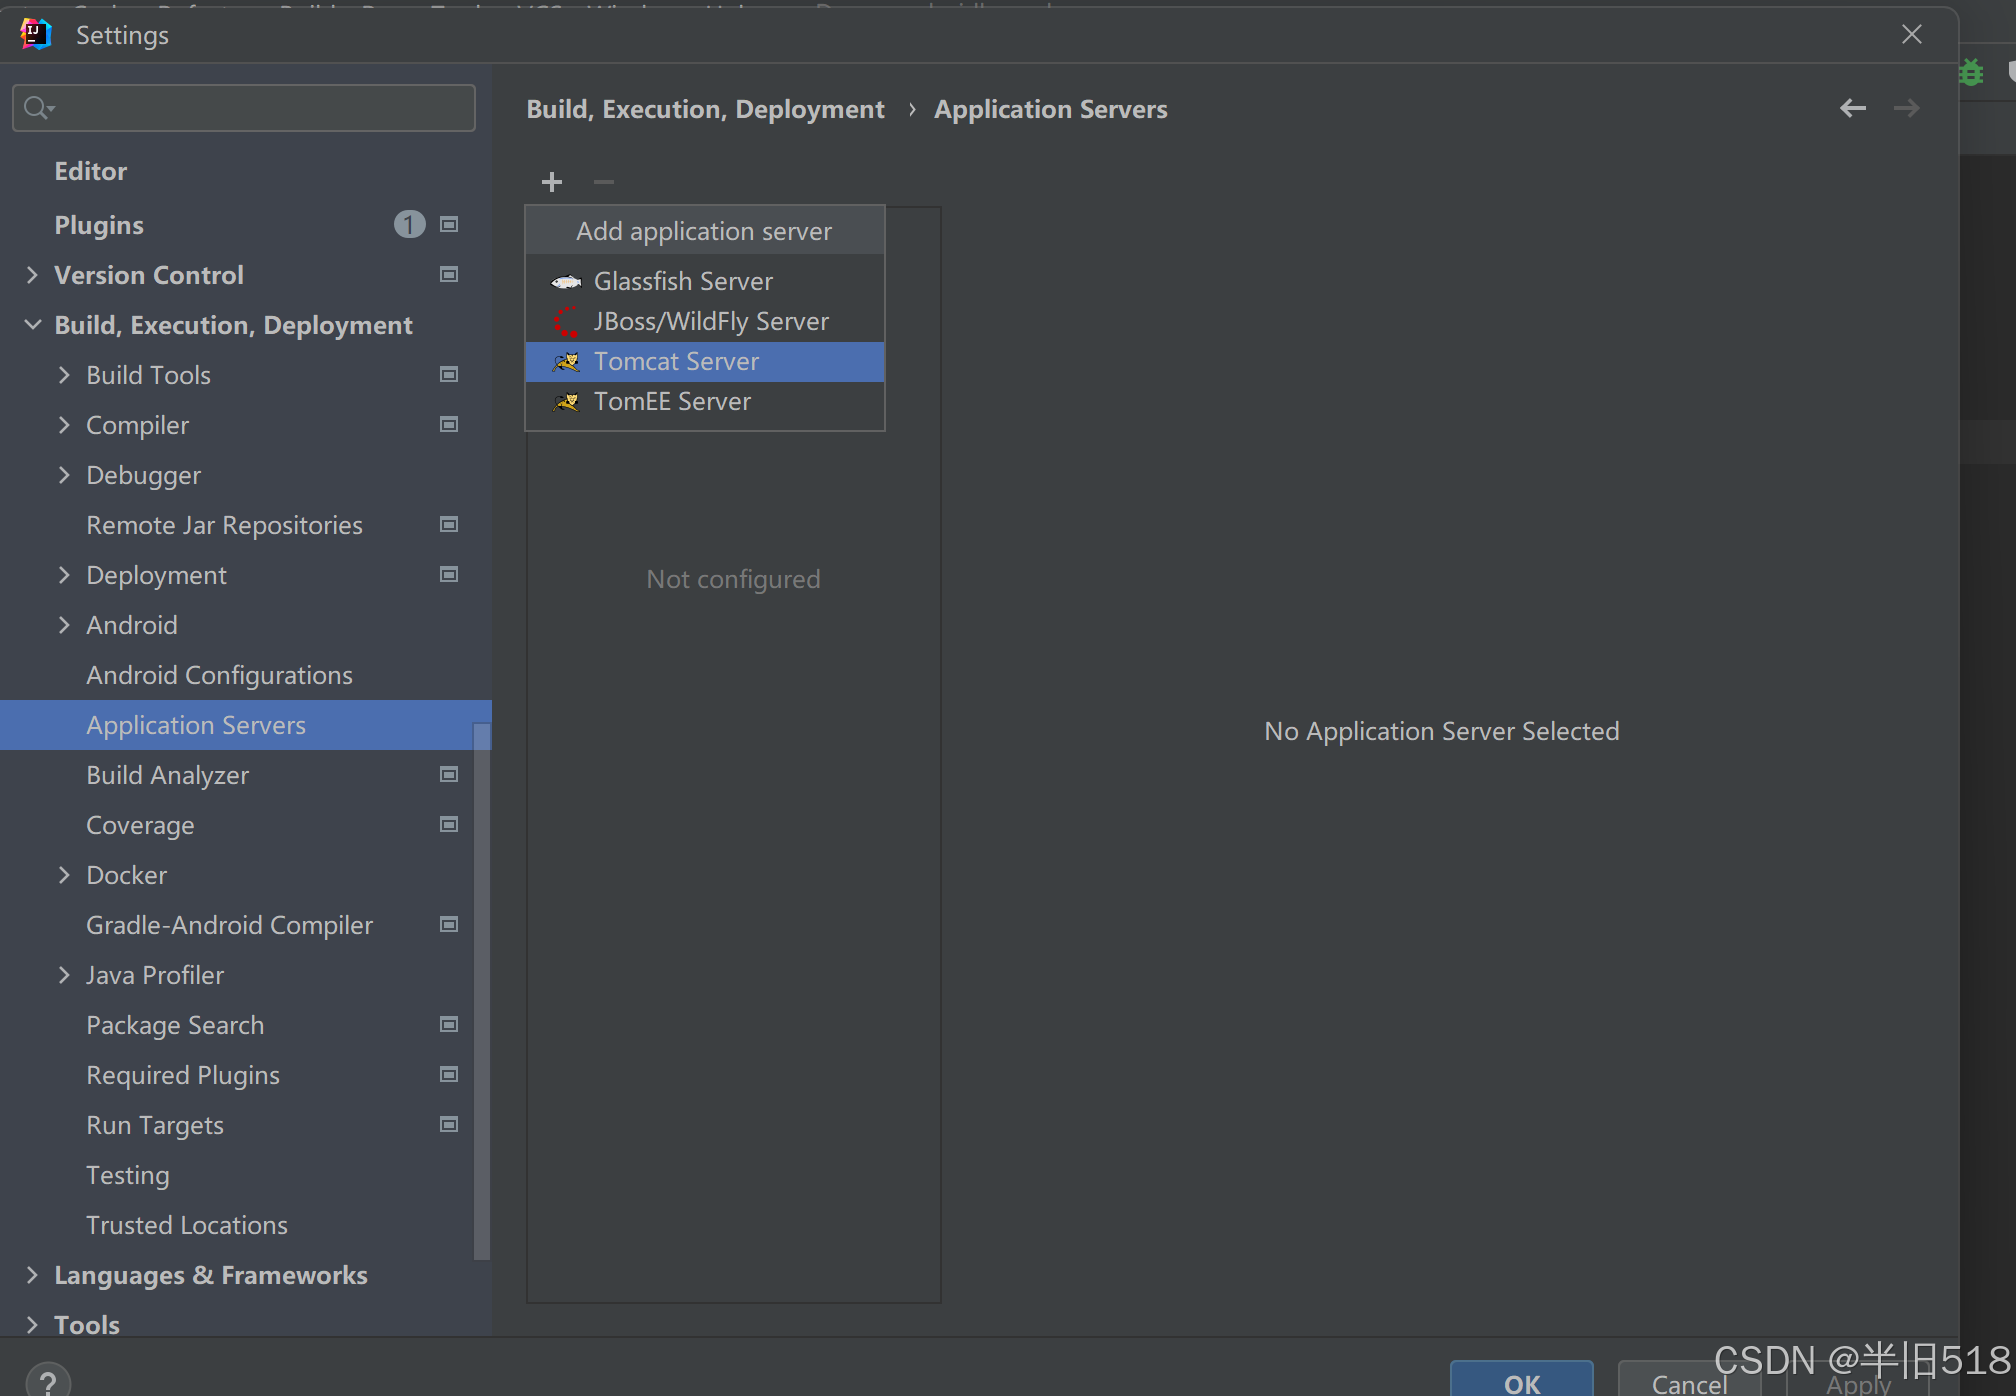The width and height of the screenshot is (2016, 1396).
Task: Click the Forward navigation arrow
Action: [1907, 108]
